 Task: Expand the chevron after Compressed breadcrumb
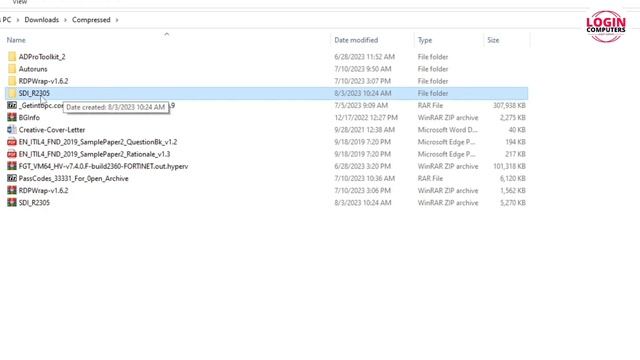pyautogui.click(x=117, y=20)
